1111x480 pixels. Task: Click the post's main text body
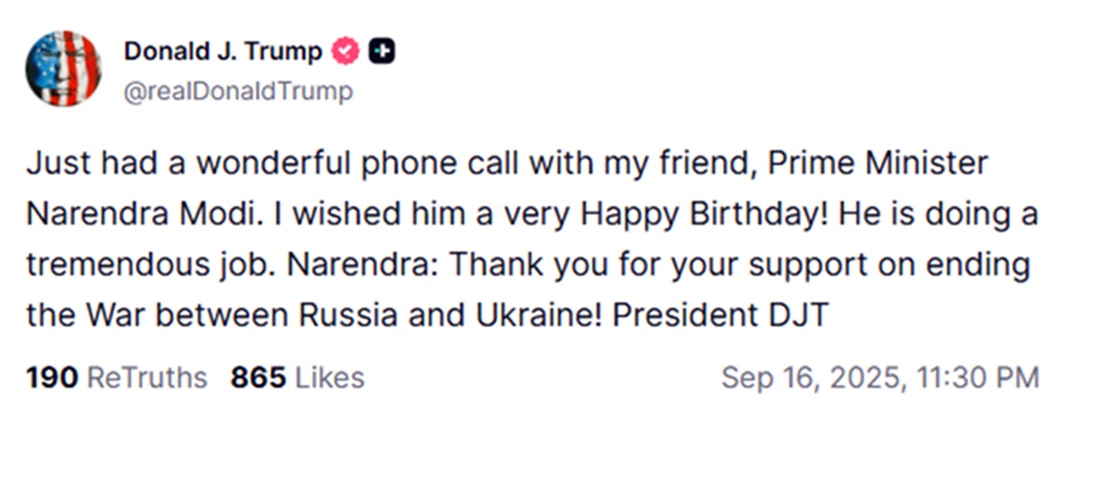click(520, 240)
